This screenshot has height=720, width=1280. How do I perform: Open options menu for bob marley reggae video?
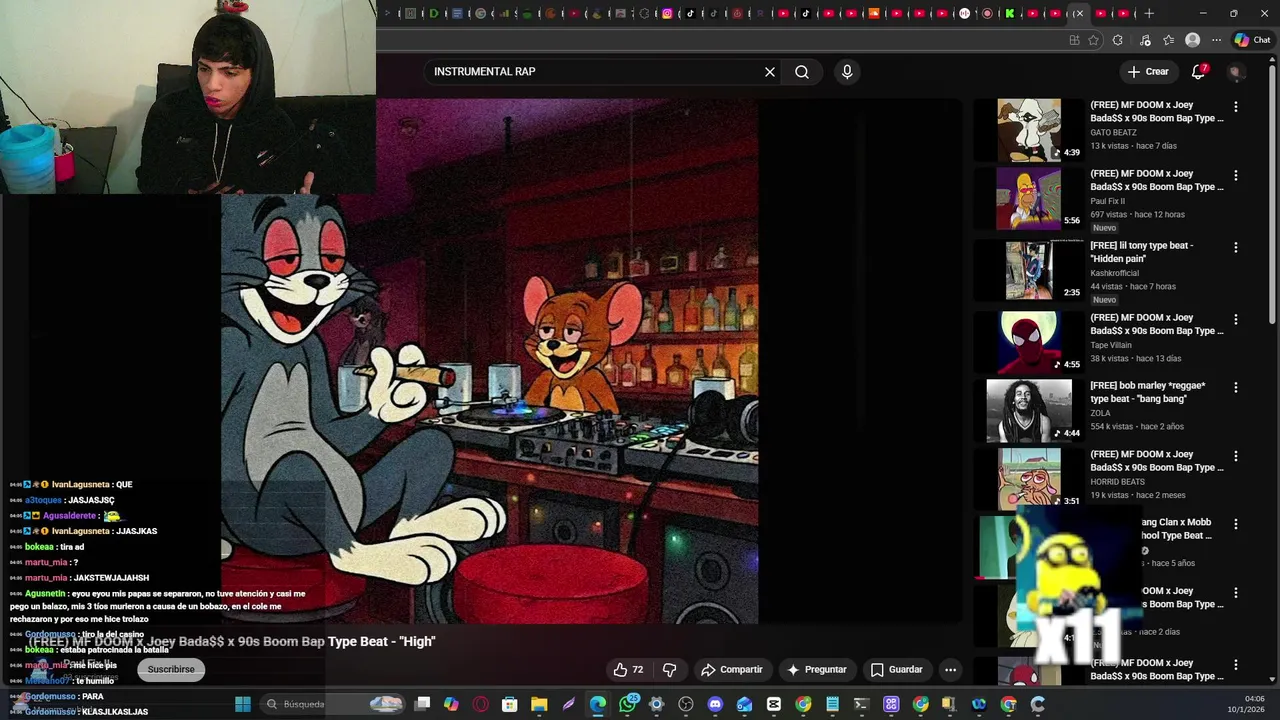1235,387
